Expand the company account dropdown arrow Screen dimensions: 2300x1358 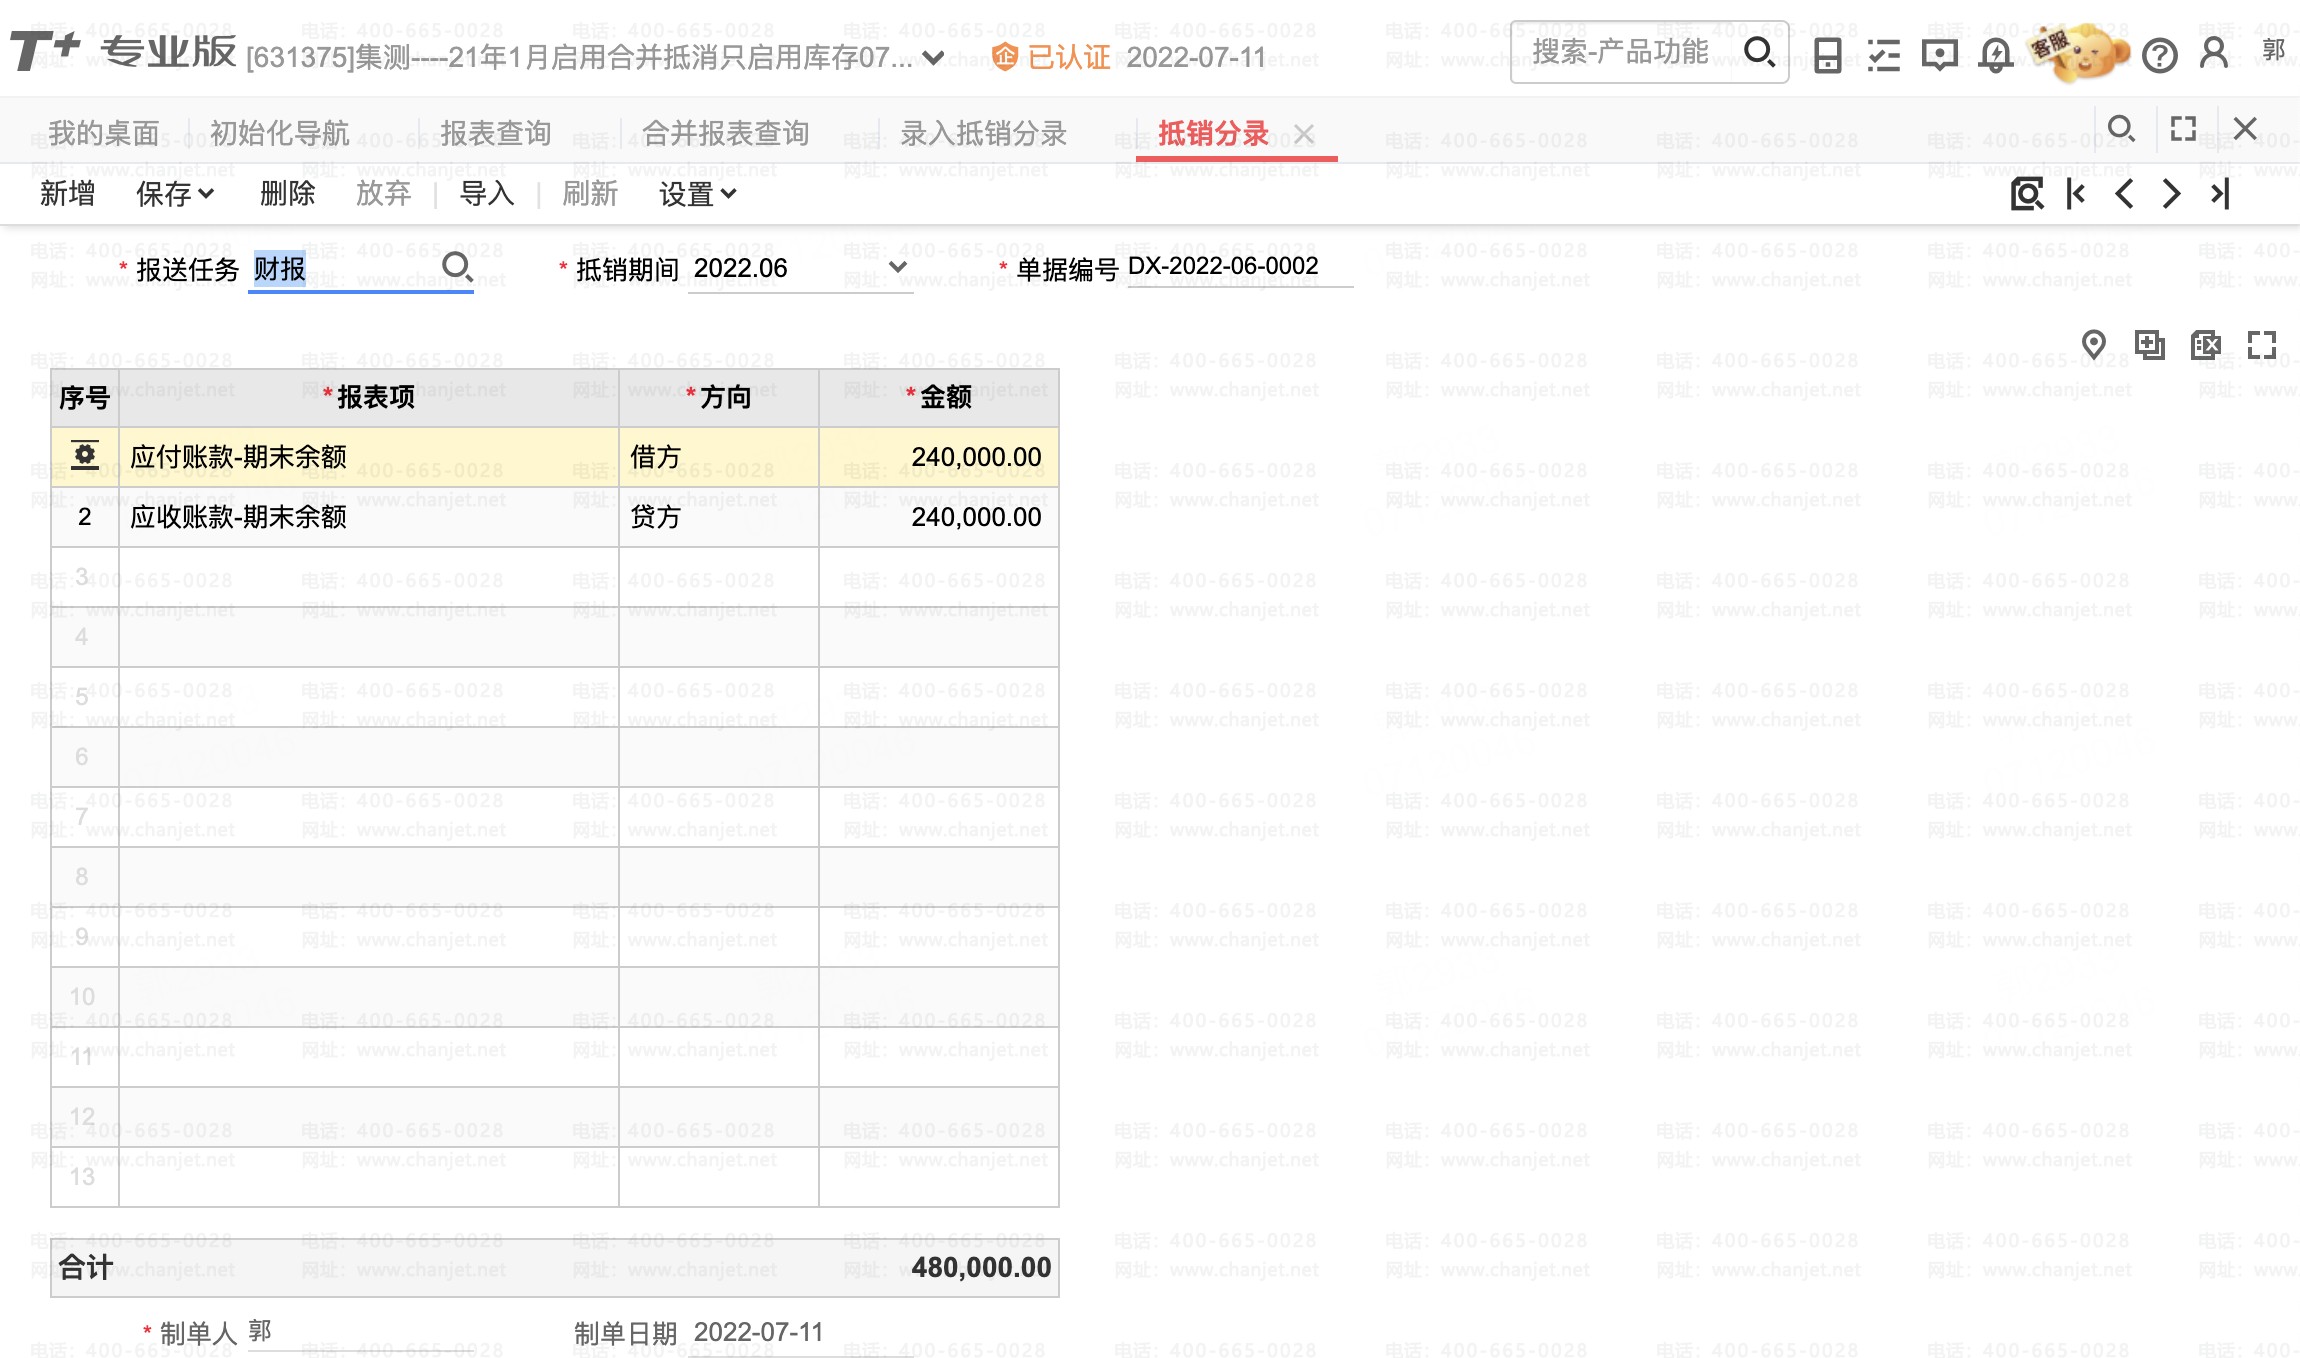(932, 58)
